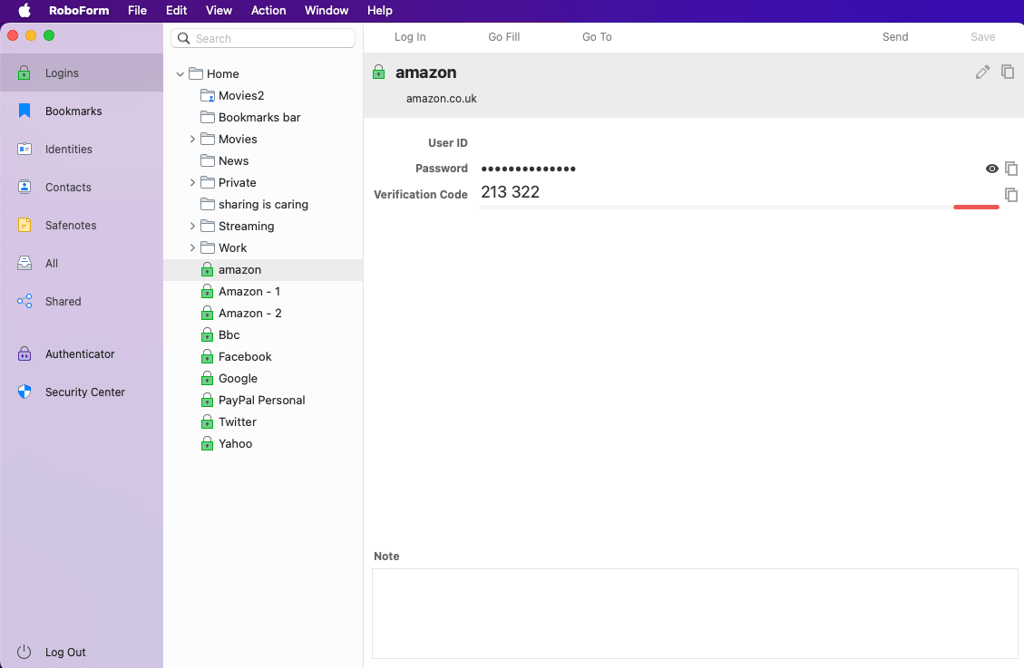Click into the Search field
This screenshot has width=1024, height=668.
click(x=263, y=39)
